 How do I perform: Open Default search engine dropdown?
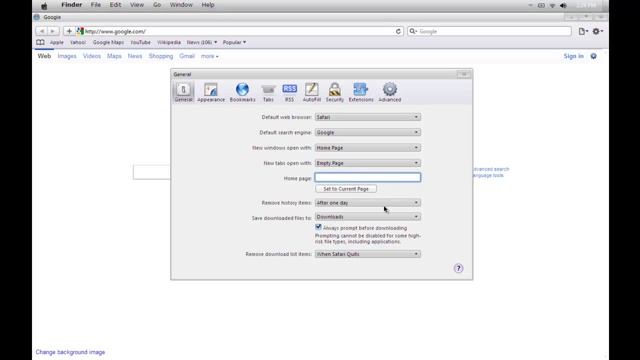(x=367, y=132)
